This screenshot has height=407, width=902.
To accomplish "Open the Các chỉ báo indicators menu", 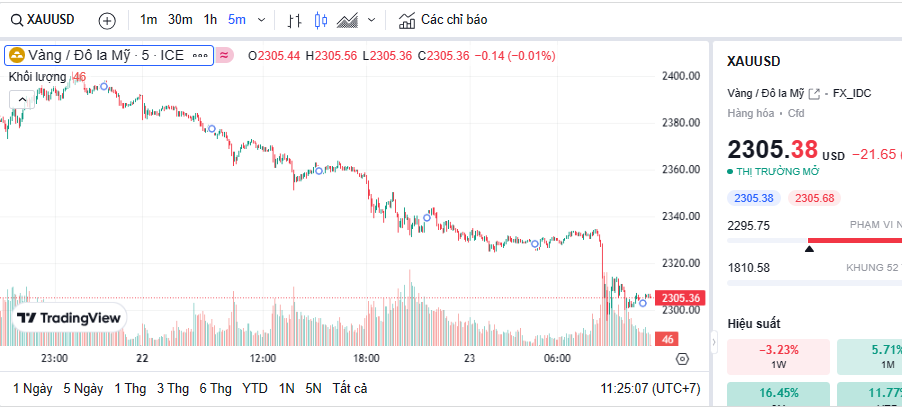I will pos(442,20).
